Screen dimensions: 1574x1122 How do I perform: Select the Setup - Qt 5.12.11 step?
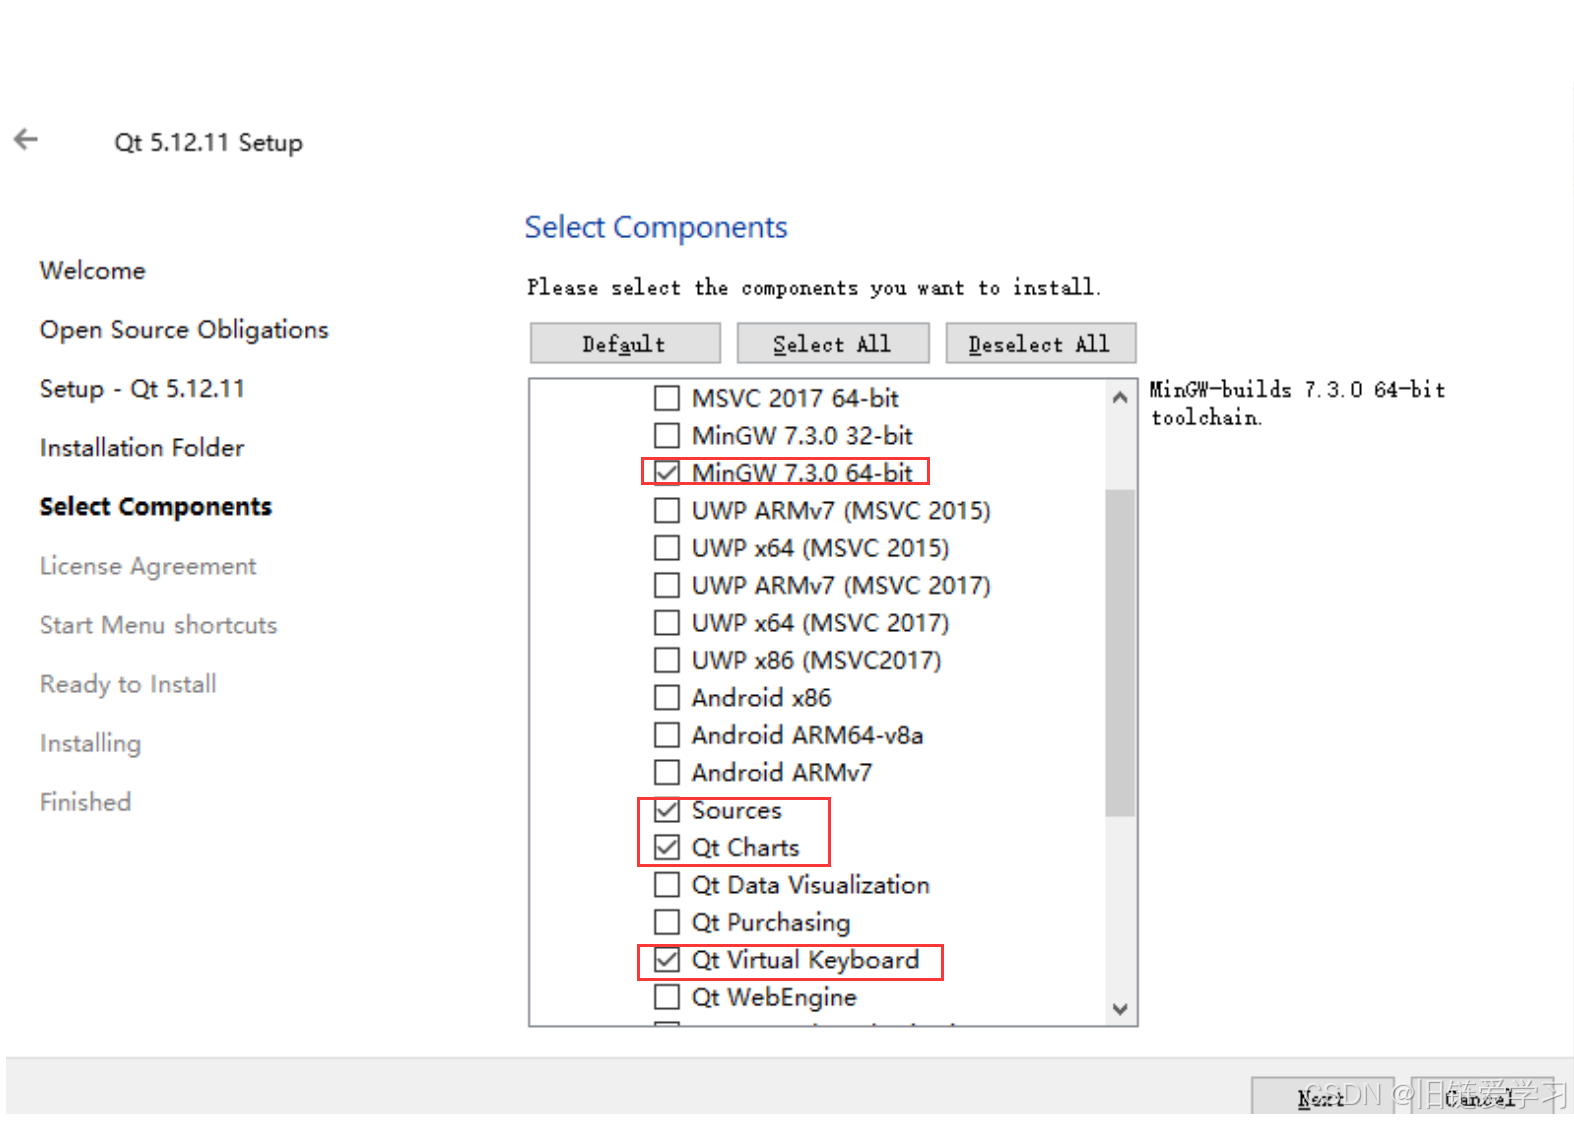(x=142, y=389)
